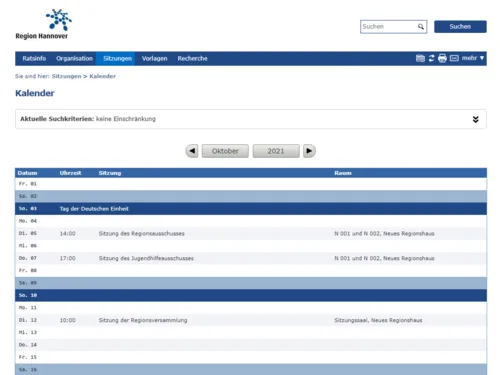Click the 'Di. 12' date cell
Screen dimensions: 500x375
[x=28, y=320]
